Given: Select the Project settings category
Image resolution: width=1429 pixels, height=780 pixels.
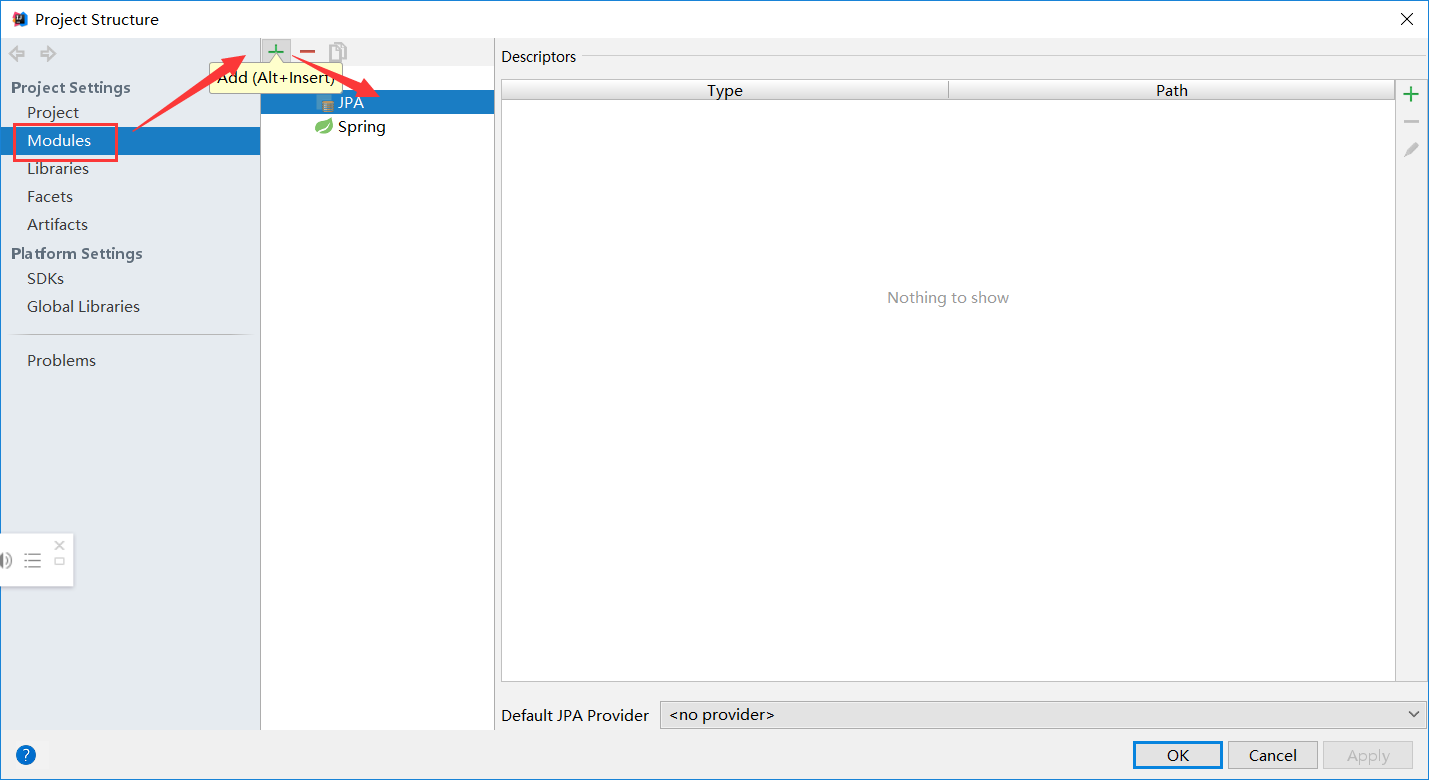Looking at the screenshot, I should point(53,113).
